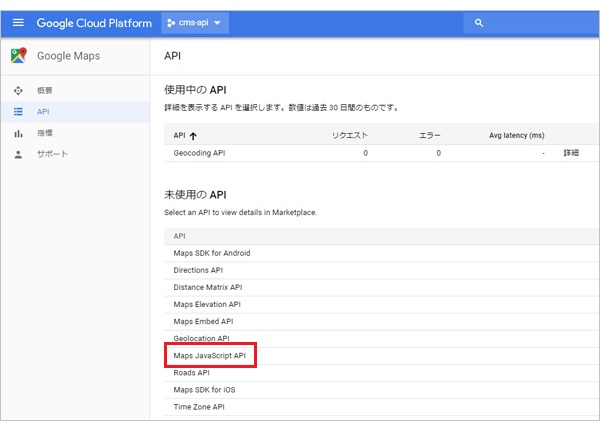Open Geocoding API row
600x435 pixels.
(x=381, y=153)
